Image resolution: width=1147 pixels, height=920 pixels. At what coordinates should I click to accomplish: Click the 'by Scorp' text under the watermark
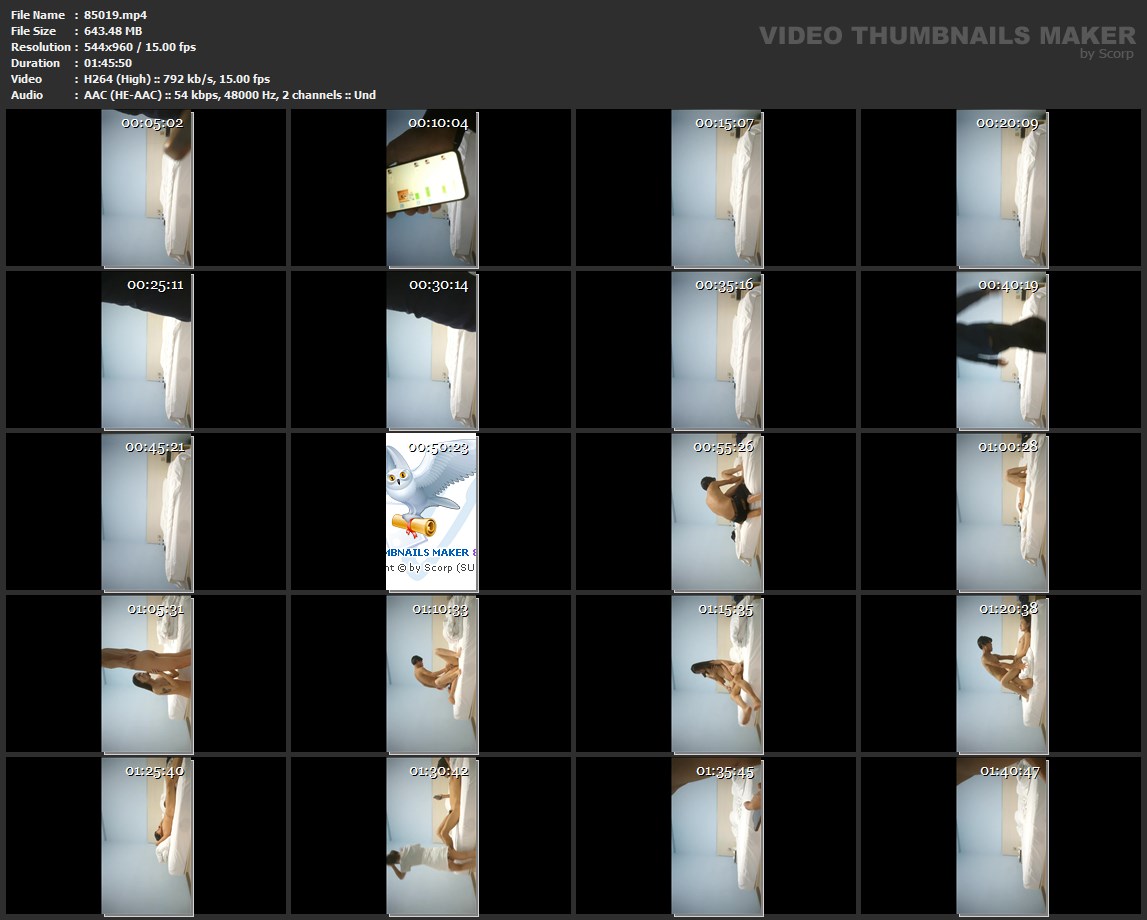click(1106, 54)
